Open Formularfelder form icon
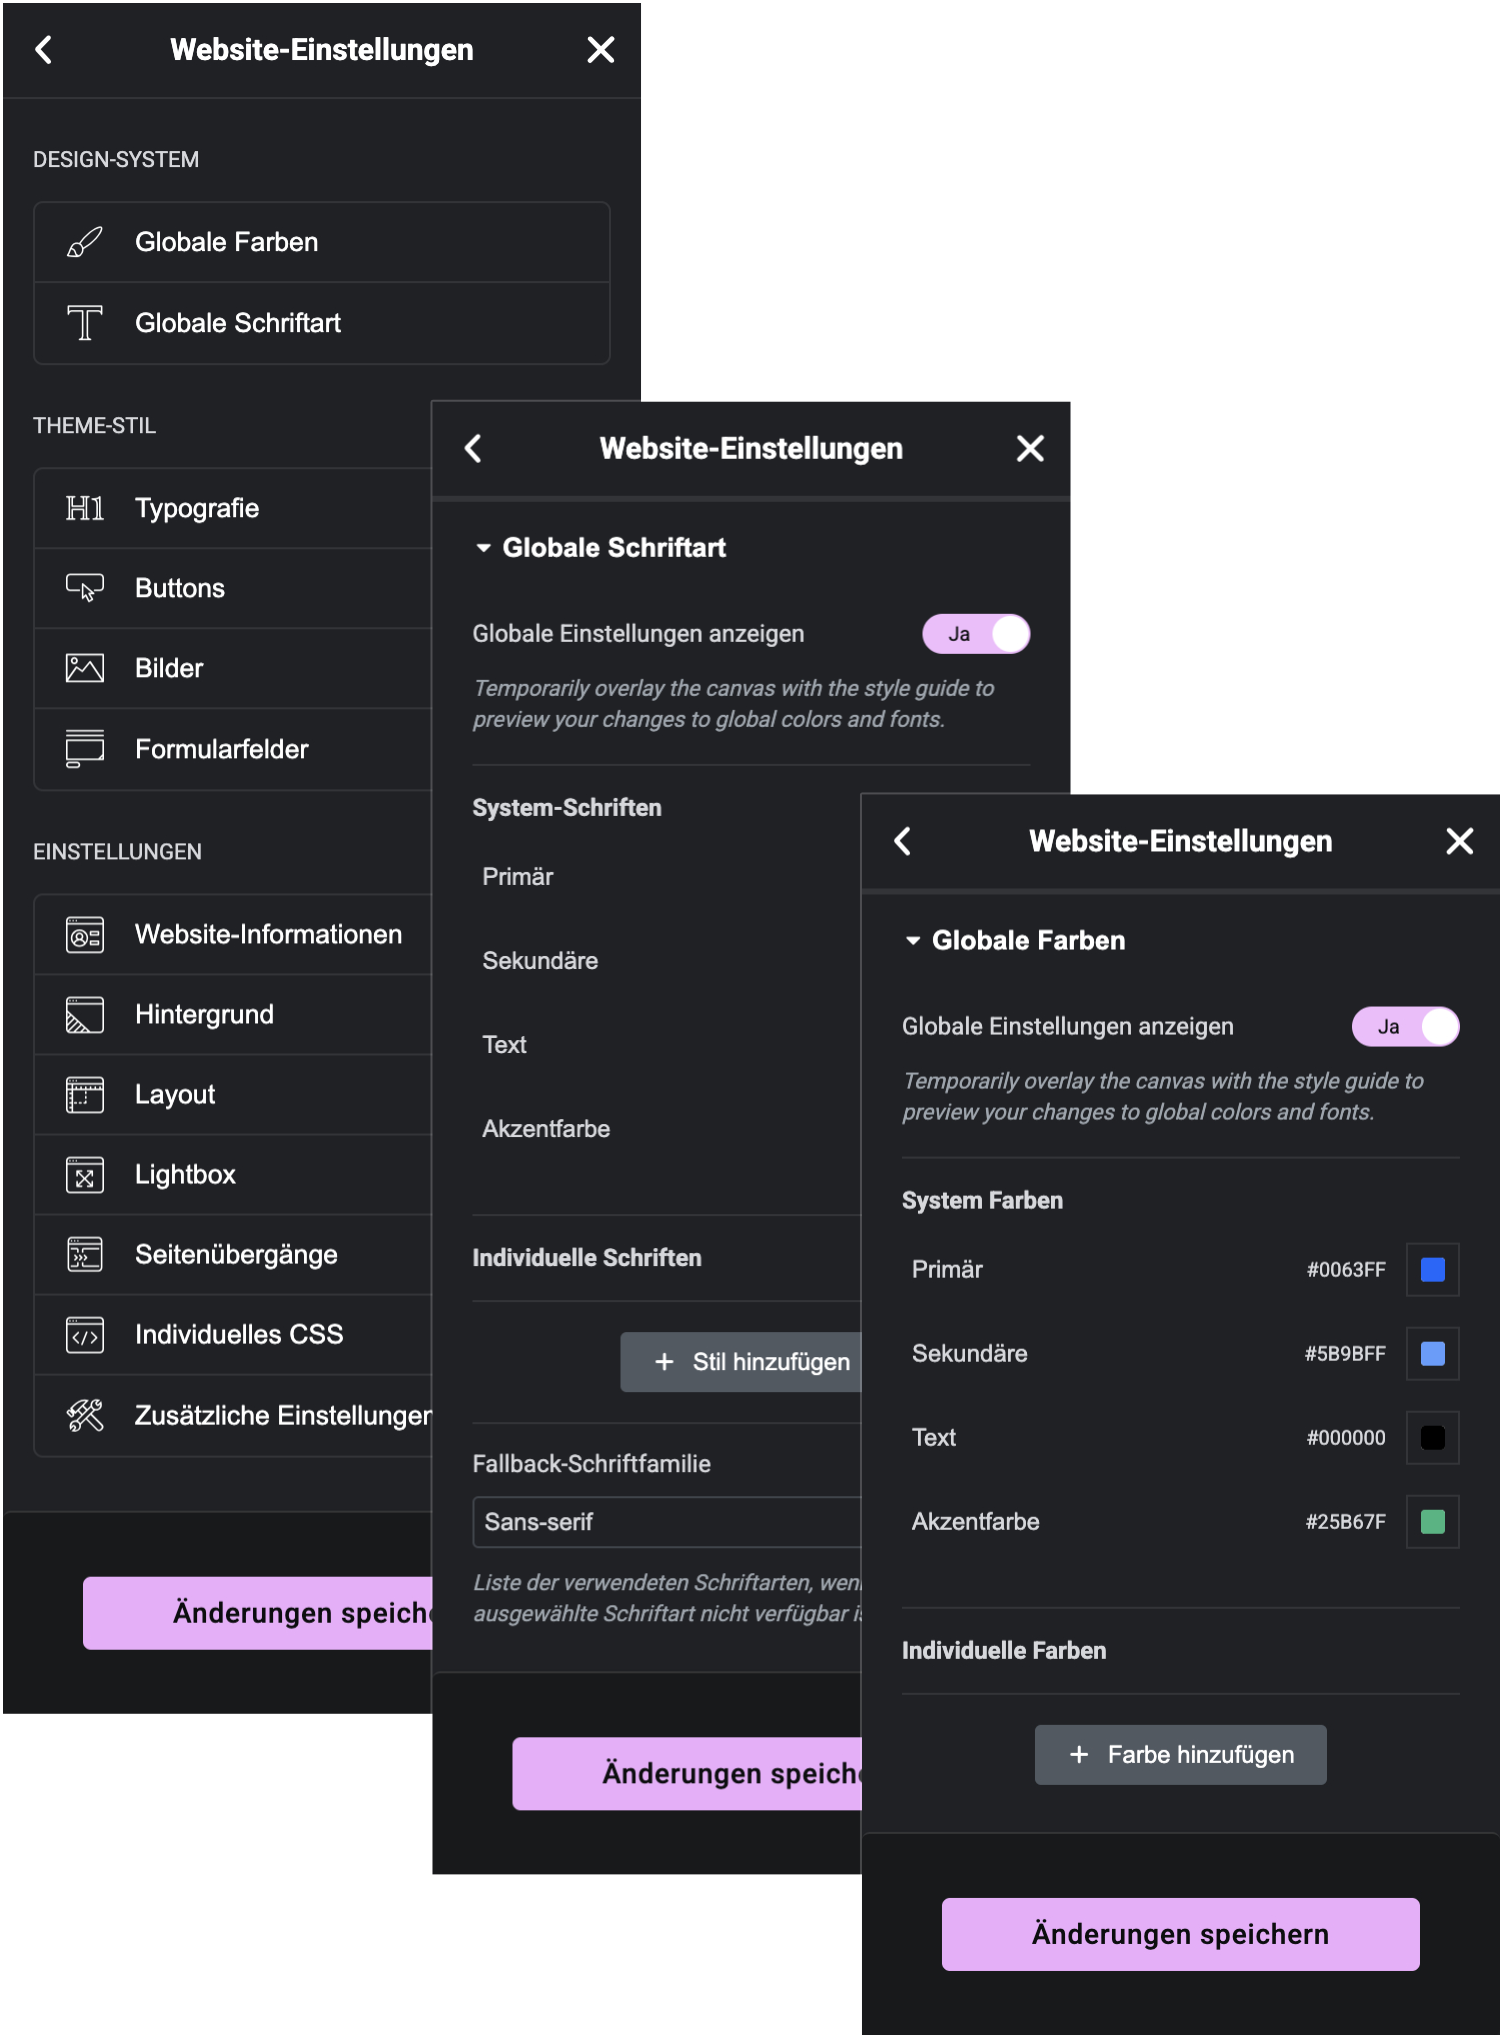1503x2038 pixels. (x=84, y=749)
